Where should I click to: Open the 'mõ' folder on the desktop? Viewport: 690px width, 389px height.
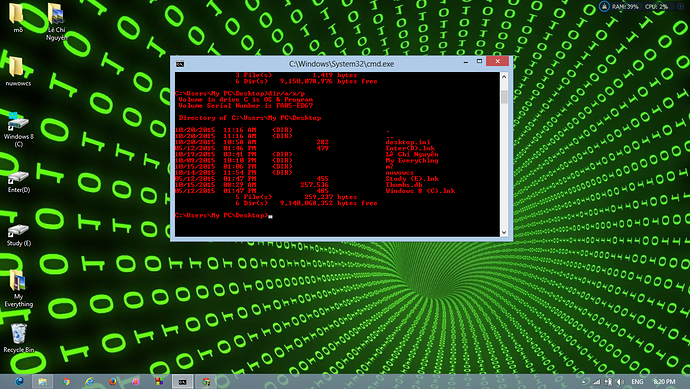point(17,18)
